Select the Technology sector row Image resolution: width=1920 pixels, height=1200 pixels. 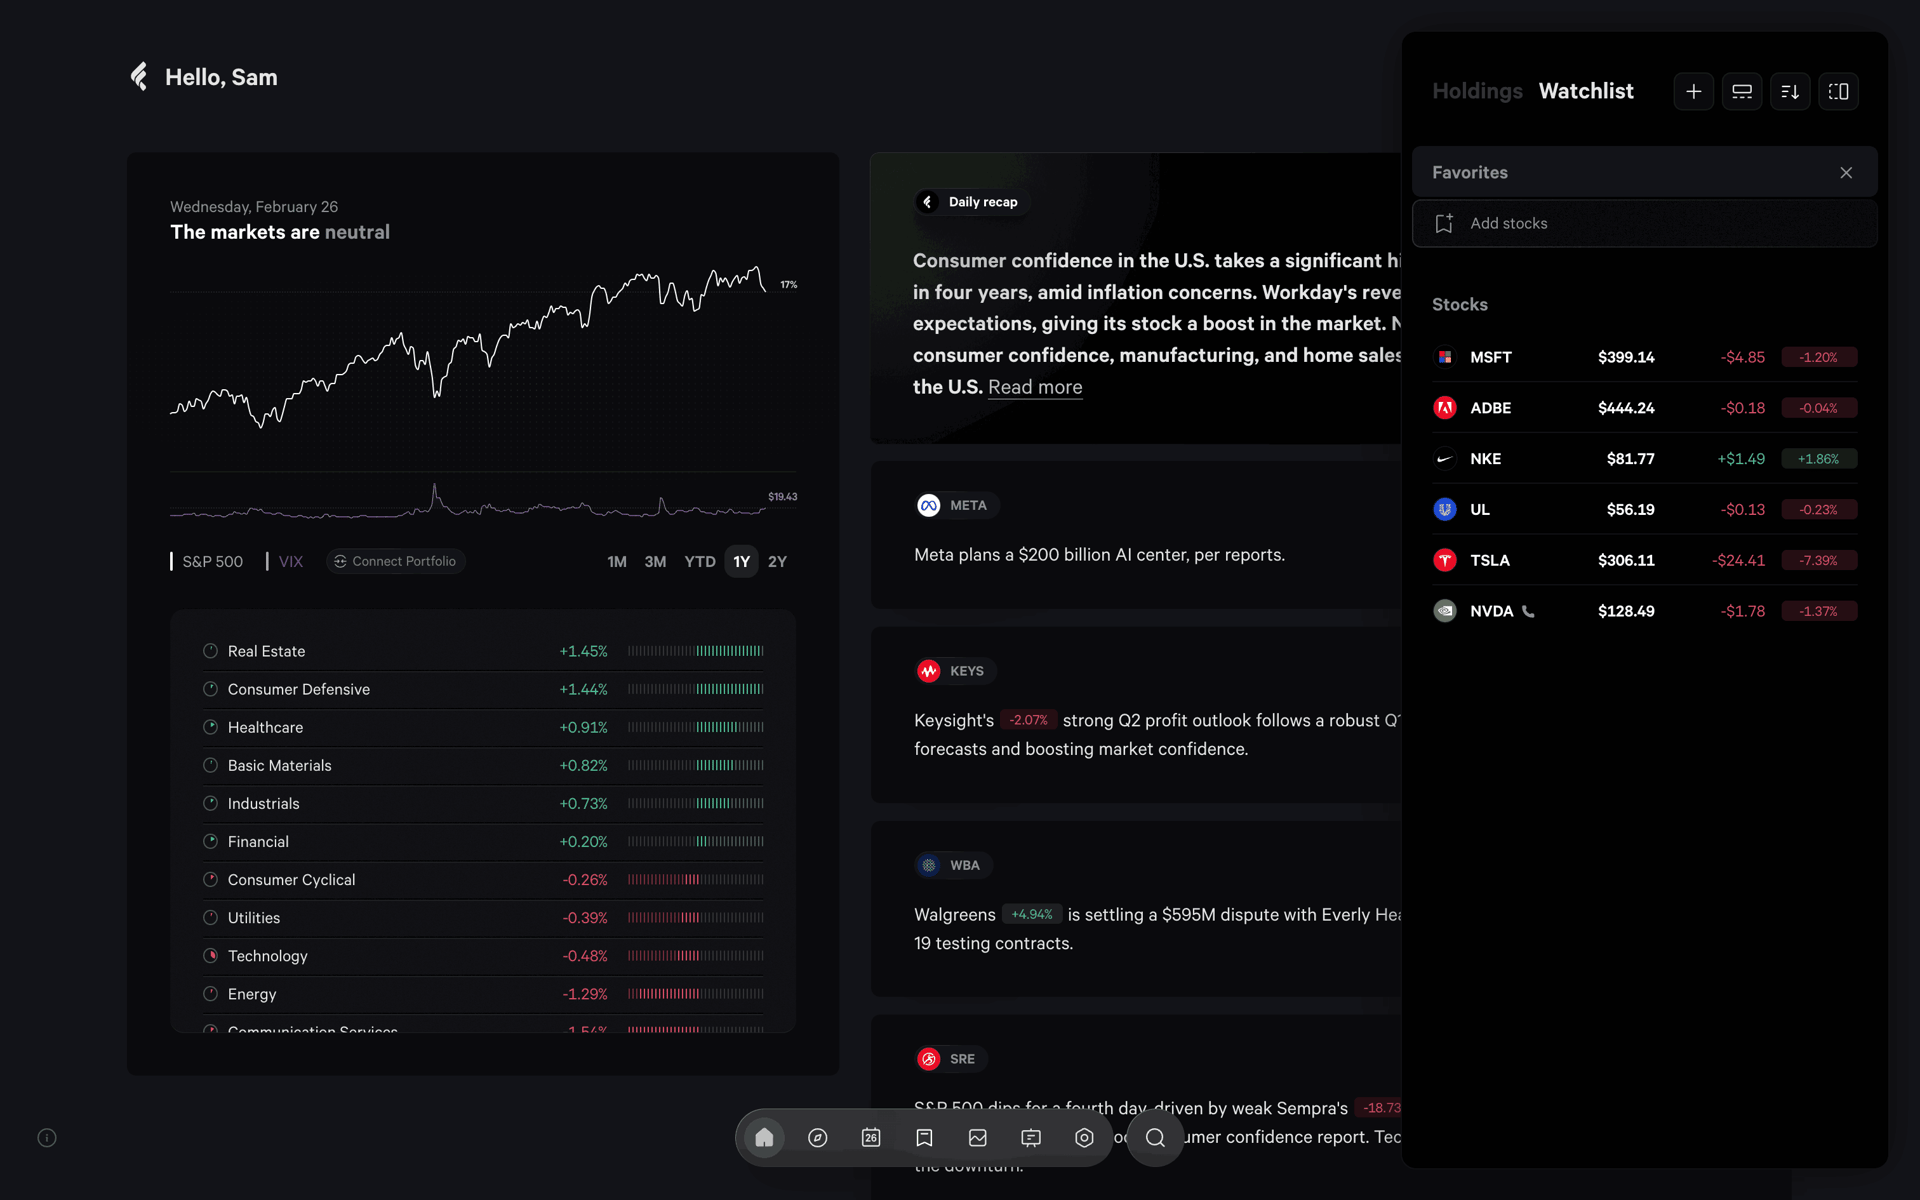[483, 956]
